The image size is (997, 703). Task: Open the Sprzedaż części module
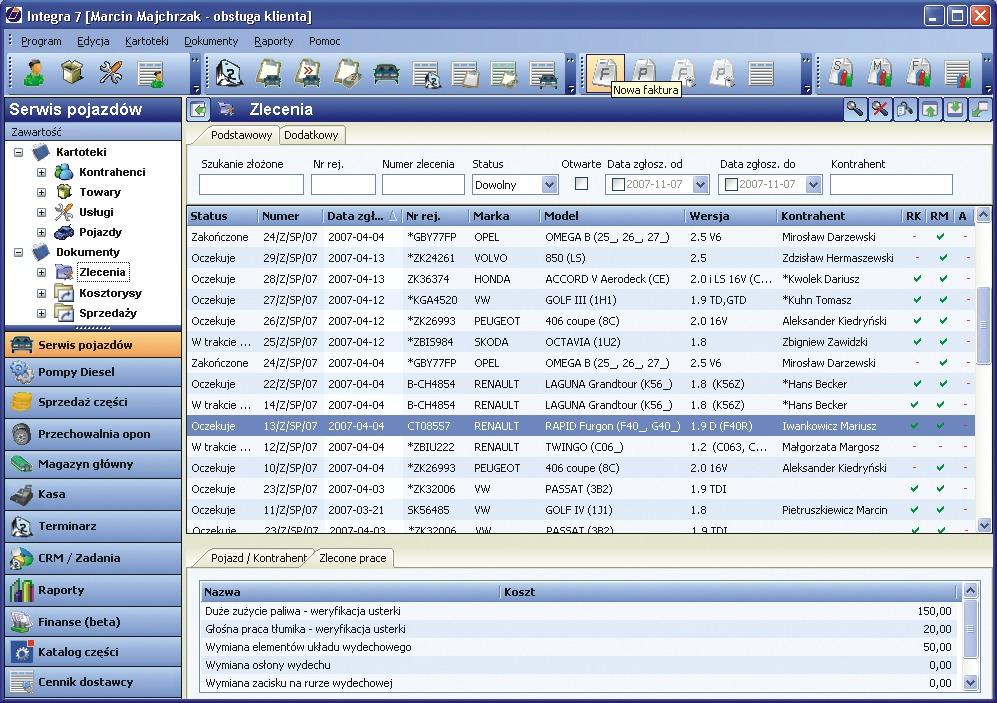(x=93, y=402)
